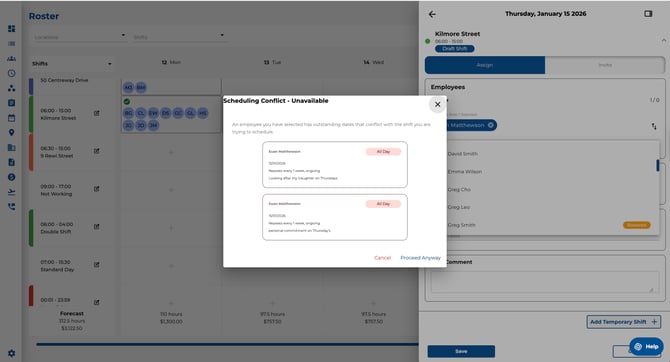Screen dimensions: 670x362
Task: Switch to the Invite tab
Action: coord(605,65)
